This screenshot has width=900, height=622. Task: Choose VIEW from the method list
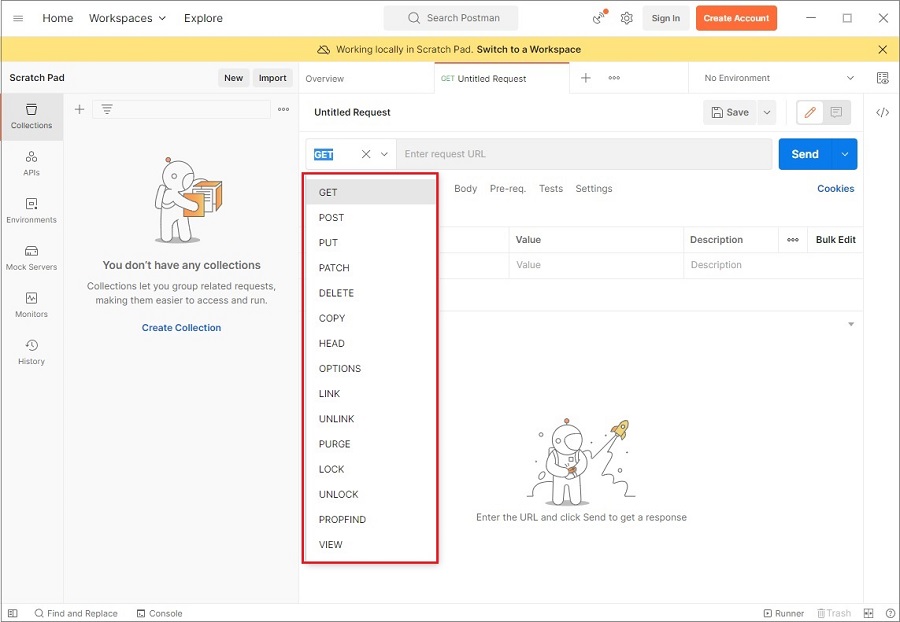(x=370, y=545)
